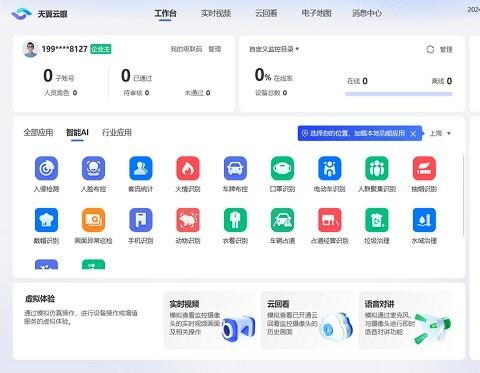Expand the 自定义监控目录 dropdown
This screenshot has width=480, height=373.
click(x=274, y=49)
